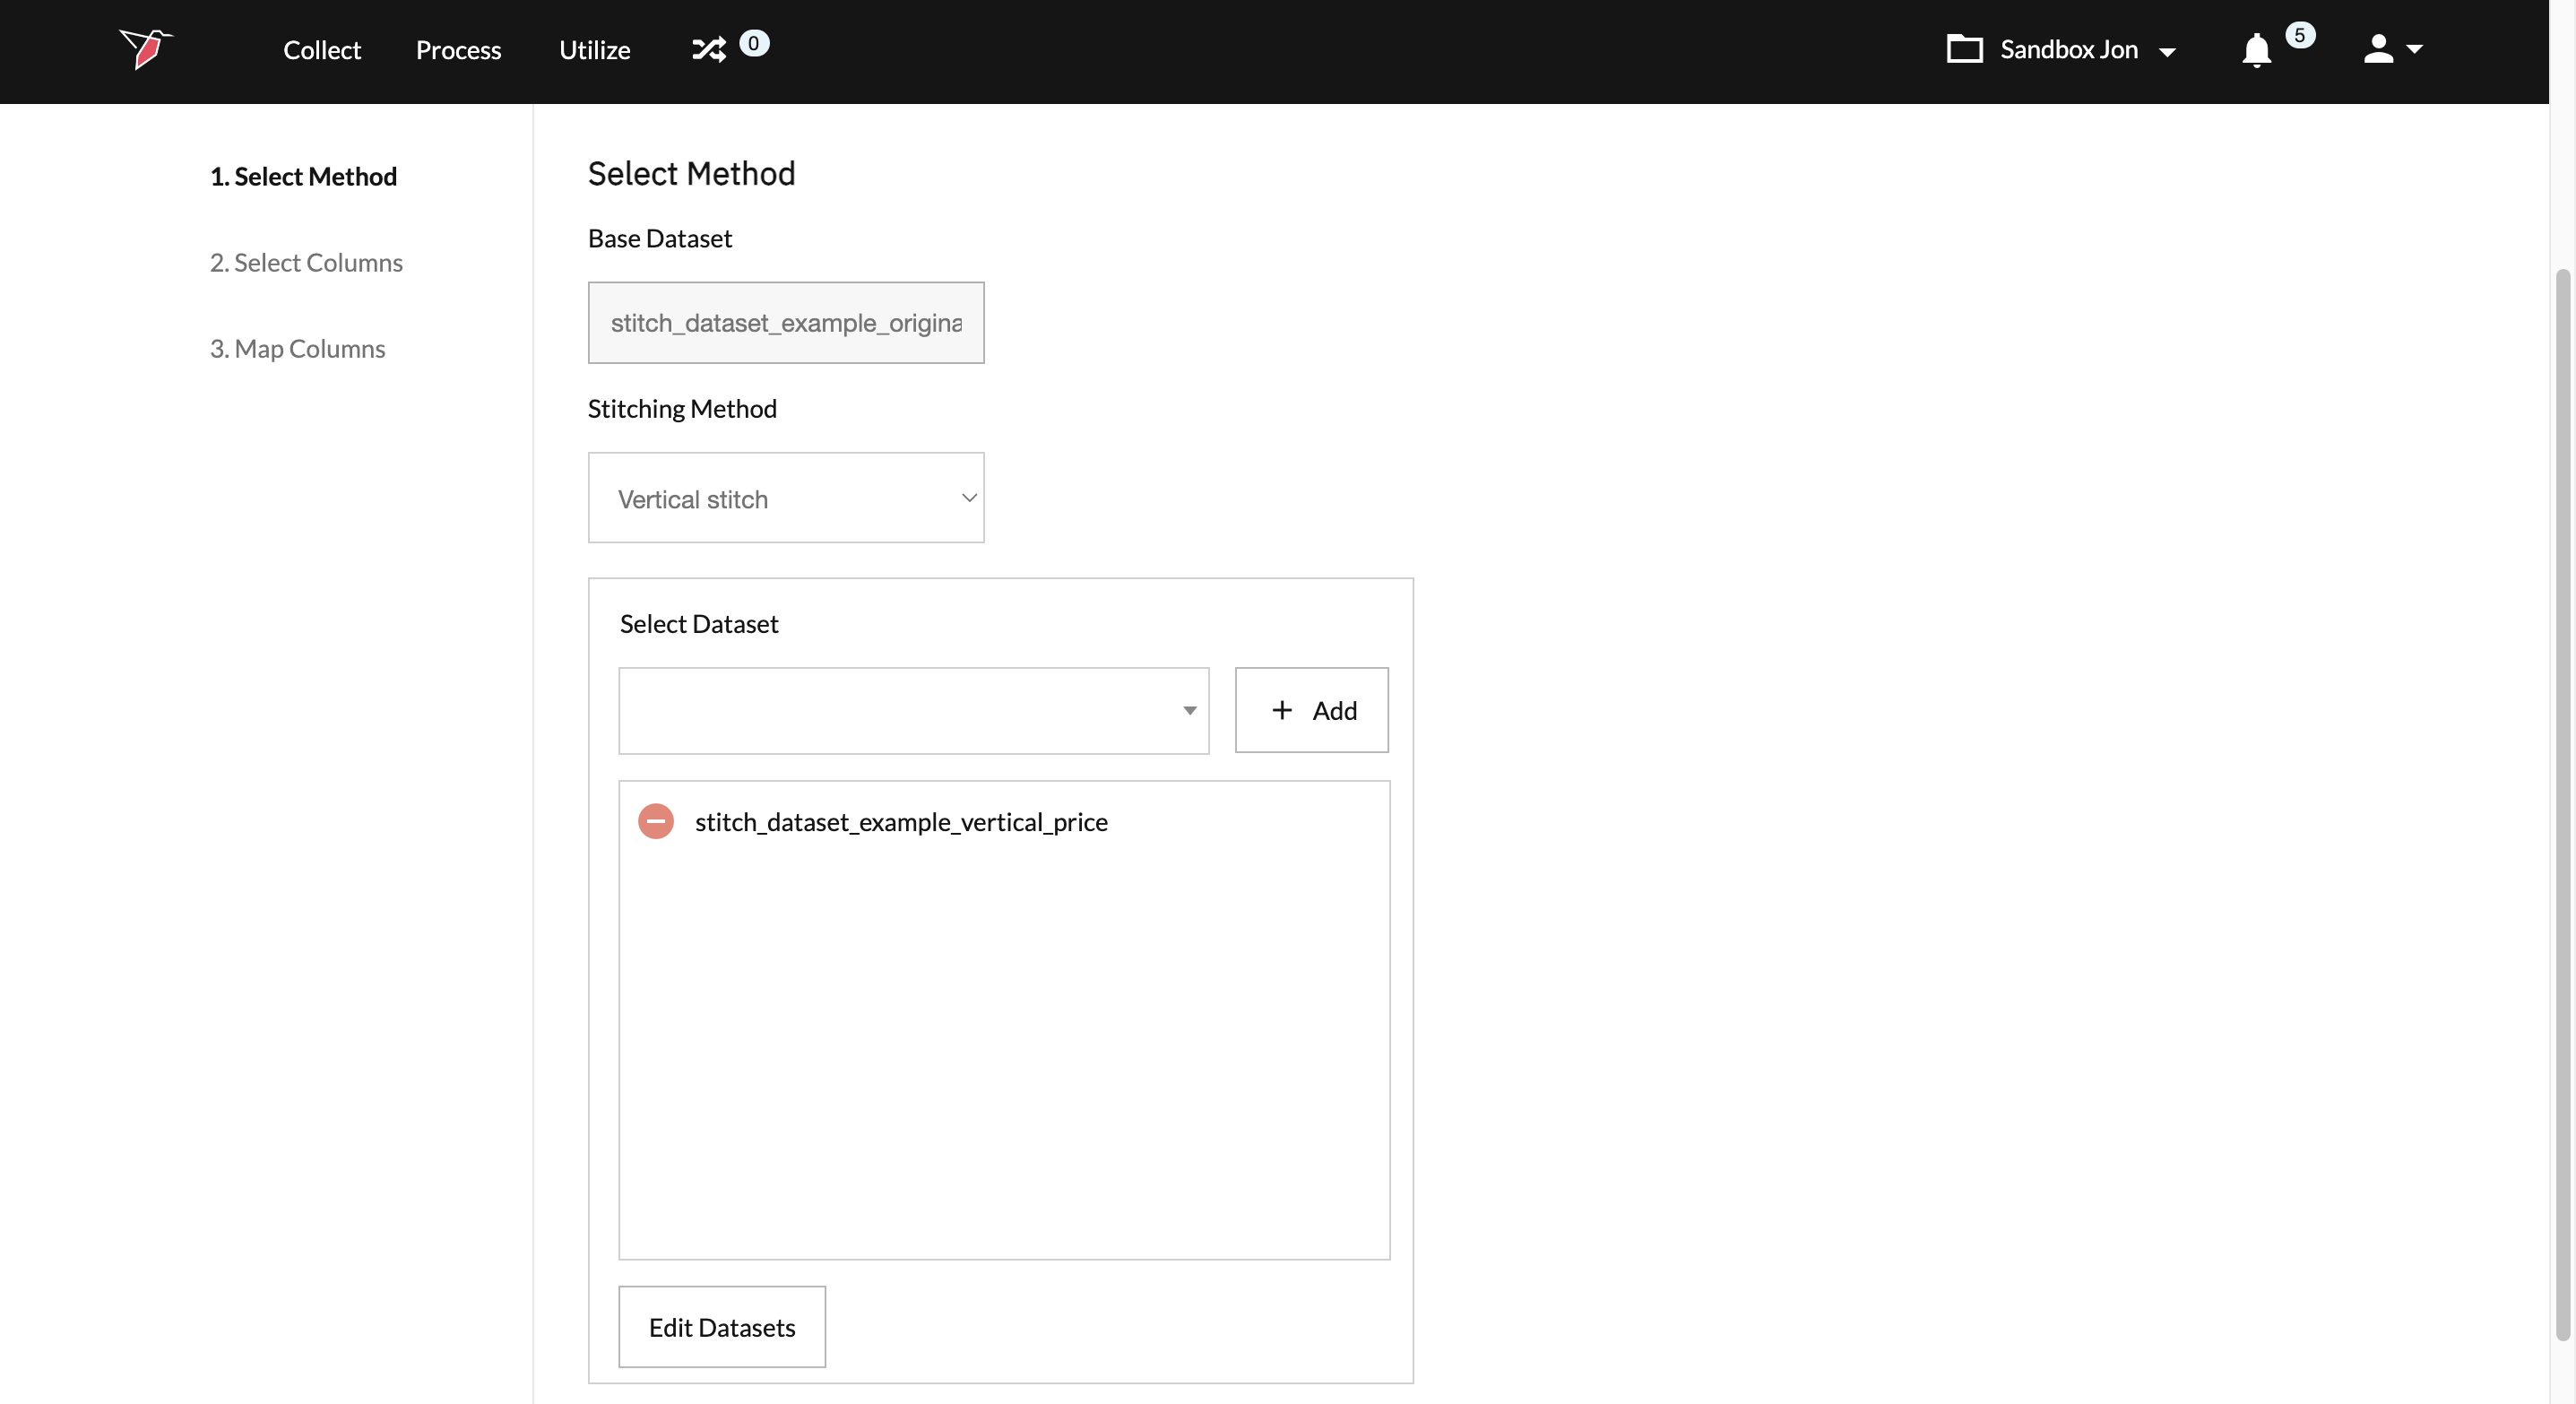Remove stitch_dataset_example_vertical_price with minus icon
Screen dimensions: 2576x1404
[x=656, y=821]
